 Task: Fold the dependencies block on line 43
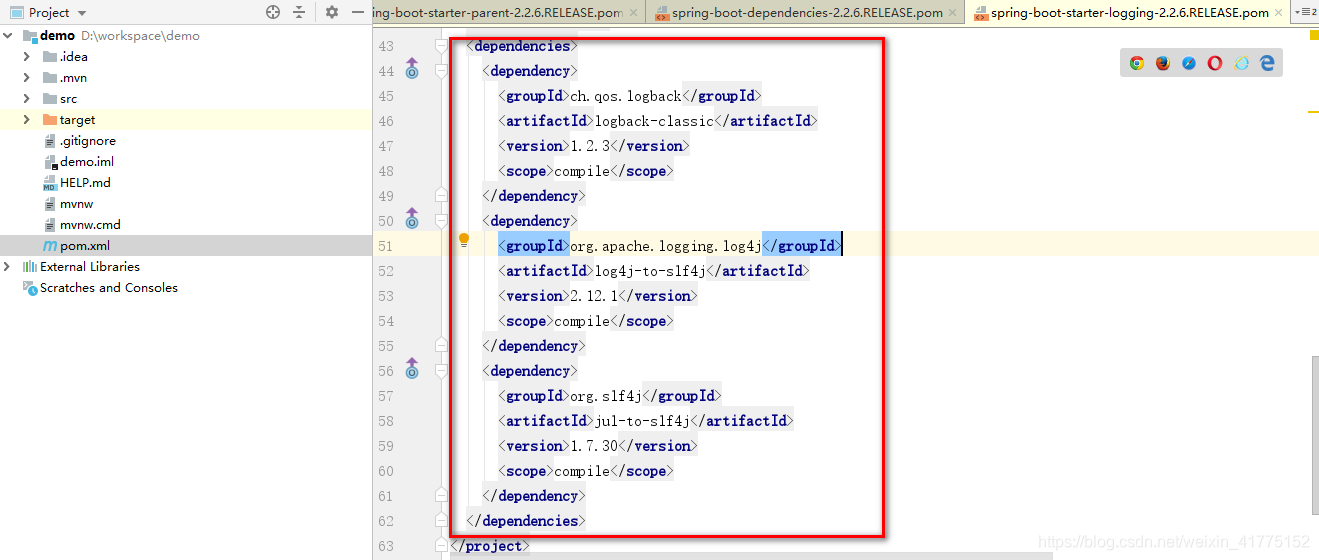pyautogui.click(x=441, y=46)
